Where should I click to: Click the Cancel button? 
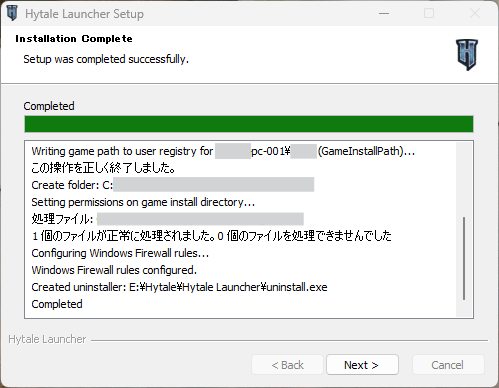coord(448,365)
